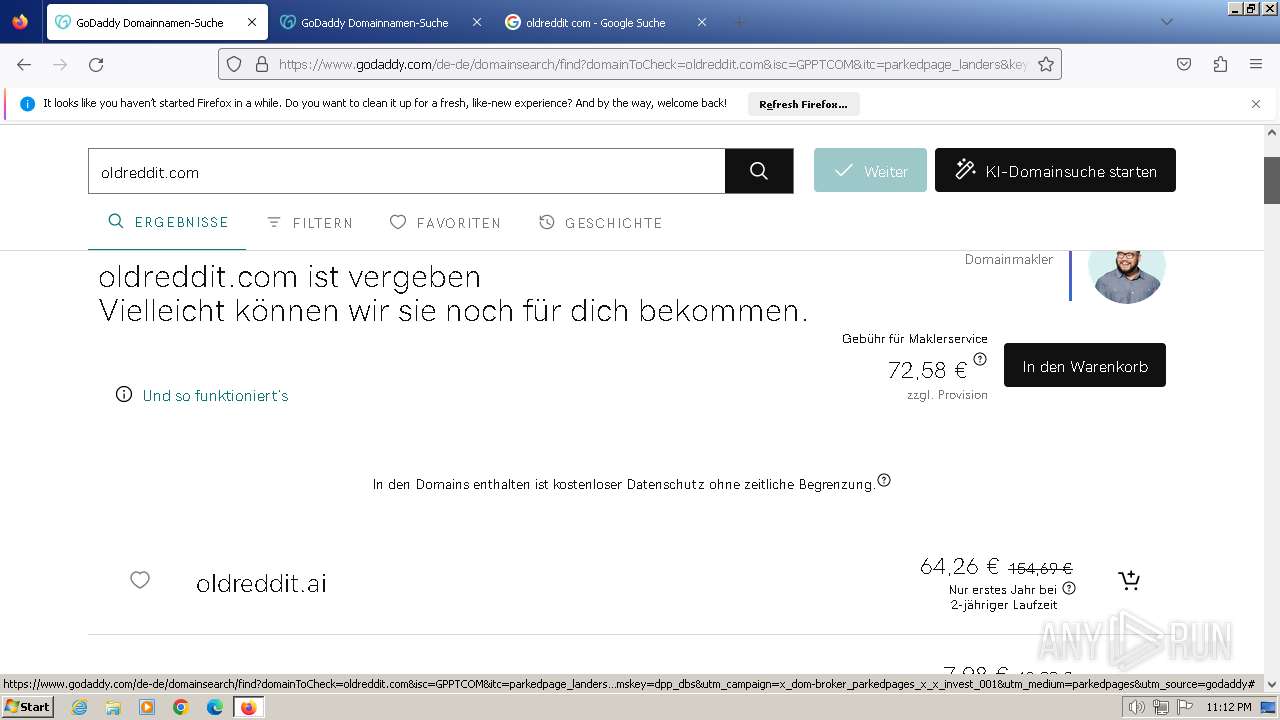The width and height of the screenshot is (1280, 720).
Task: Open List all tabs dropdown arrow
Action: [1166, 22]
